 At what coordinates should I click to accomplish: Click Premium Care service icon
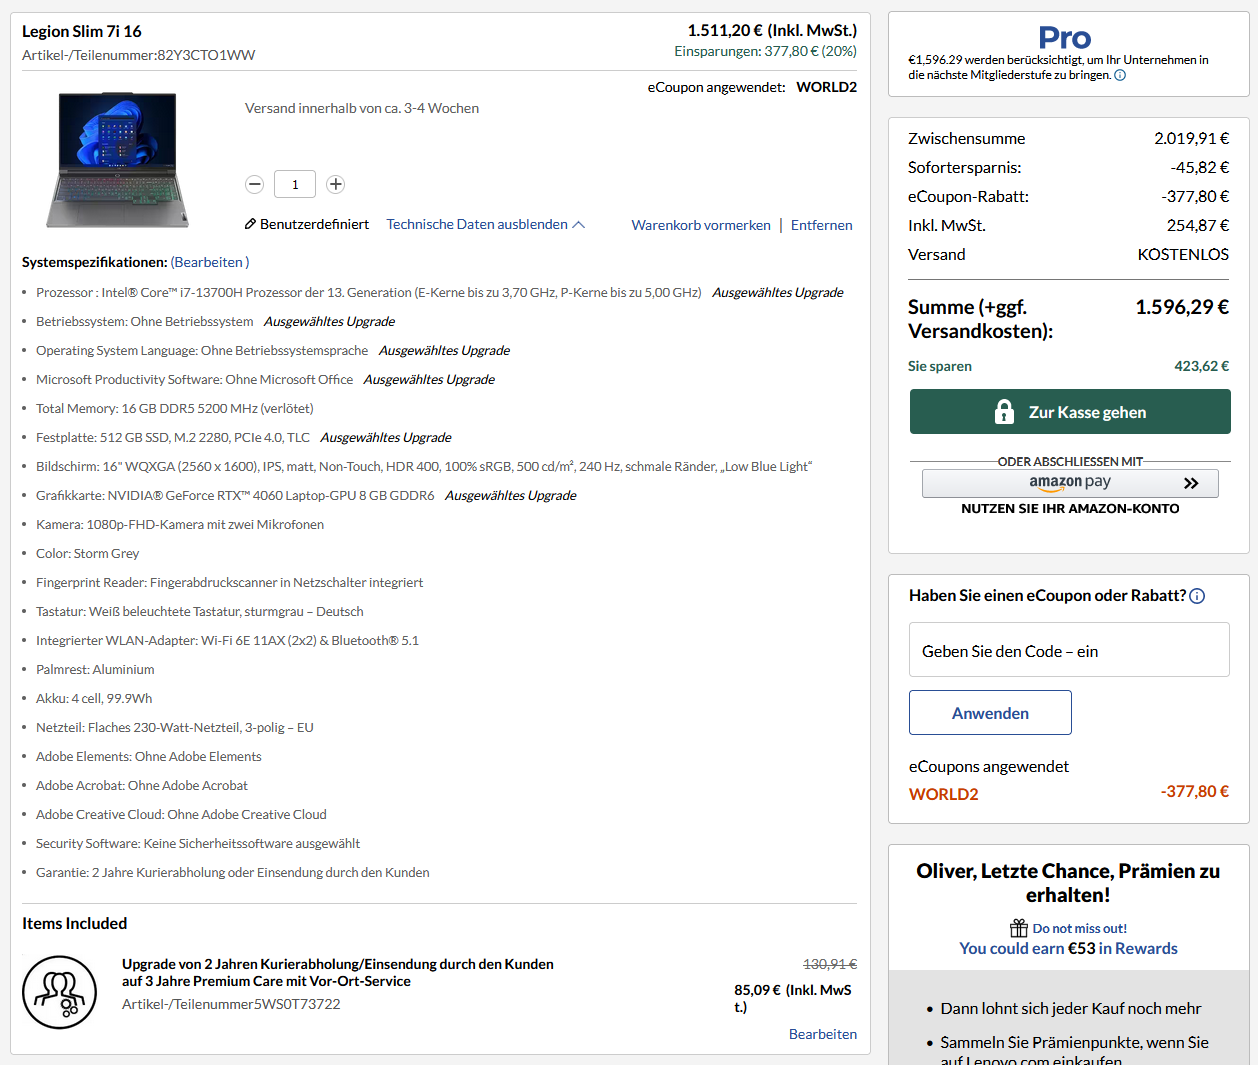tap(60, 992)
